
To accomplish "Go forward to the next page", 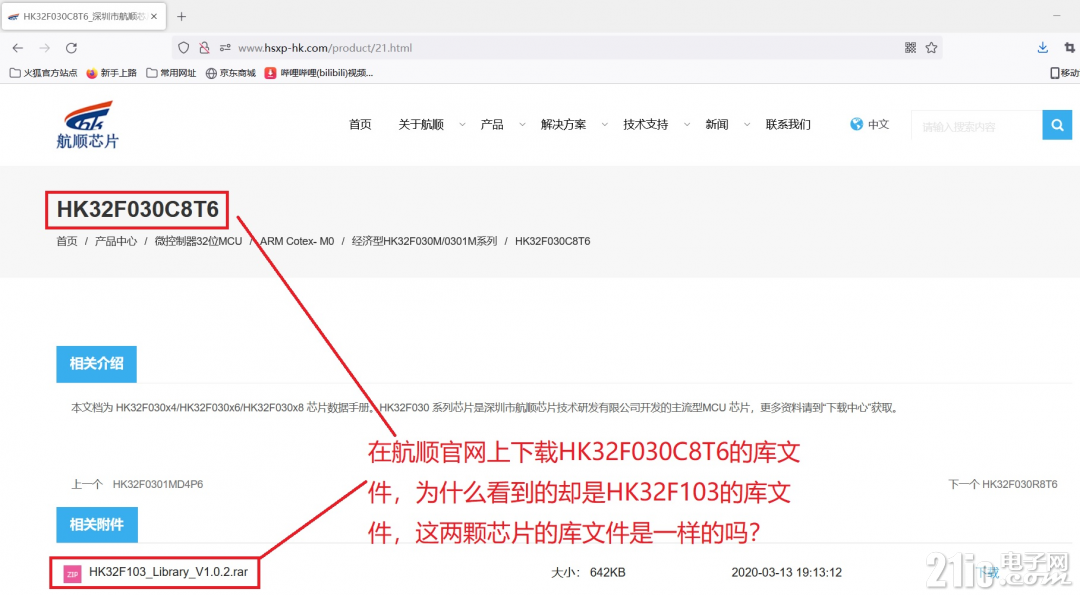I will [45, 48].
